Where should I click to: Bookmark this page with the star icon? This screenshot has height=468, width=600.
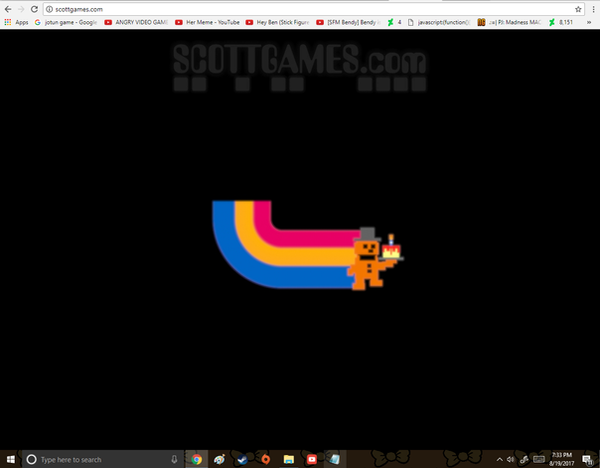pos(578,9)
